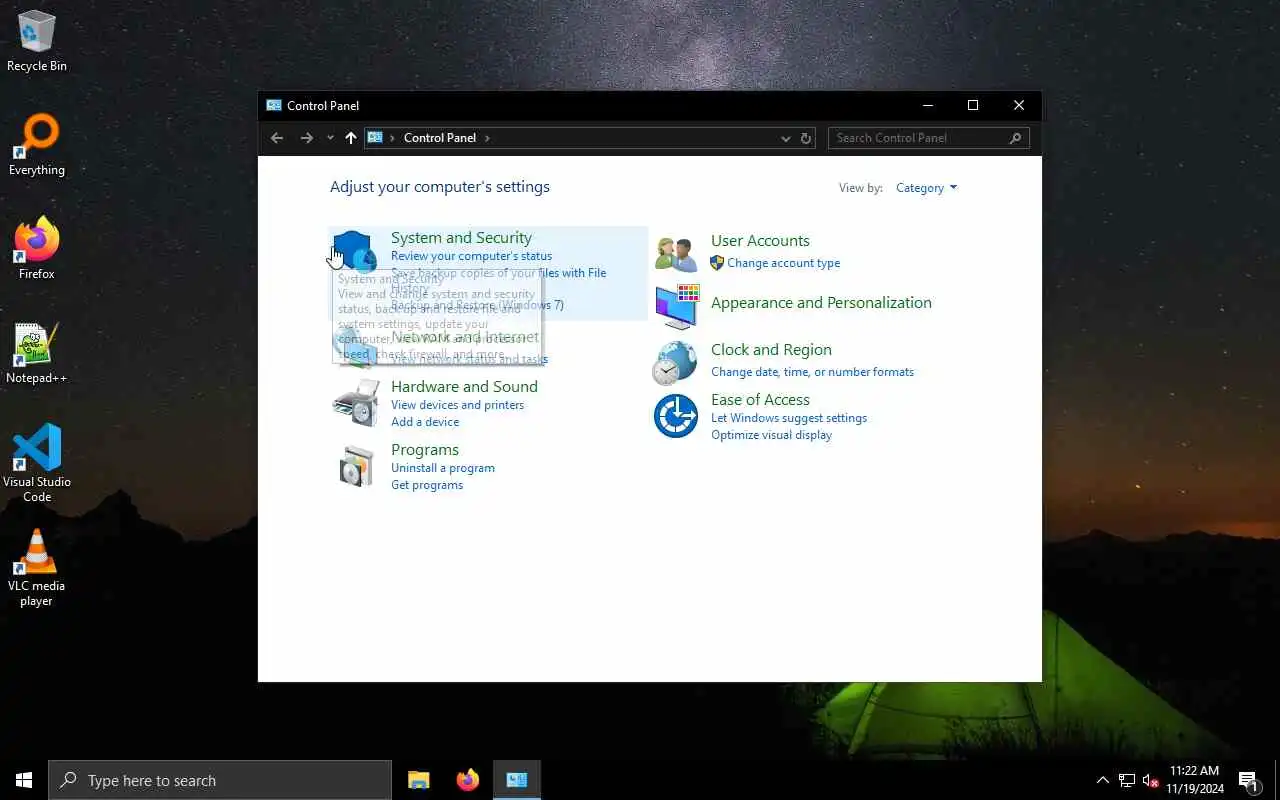
Task: Open Visual Studio Code desktop shortcut
Action: (x=37, y=463)
